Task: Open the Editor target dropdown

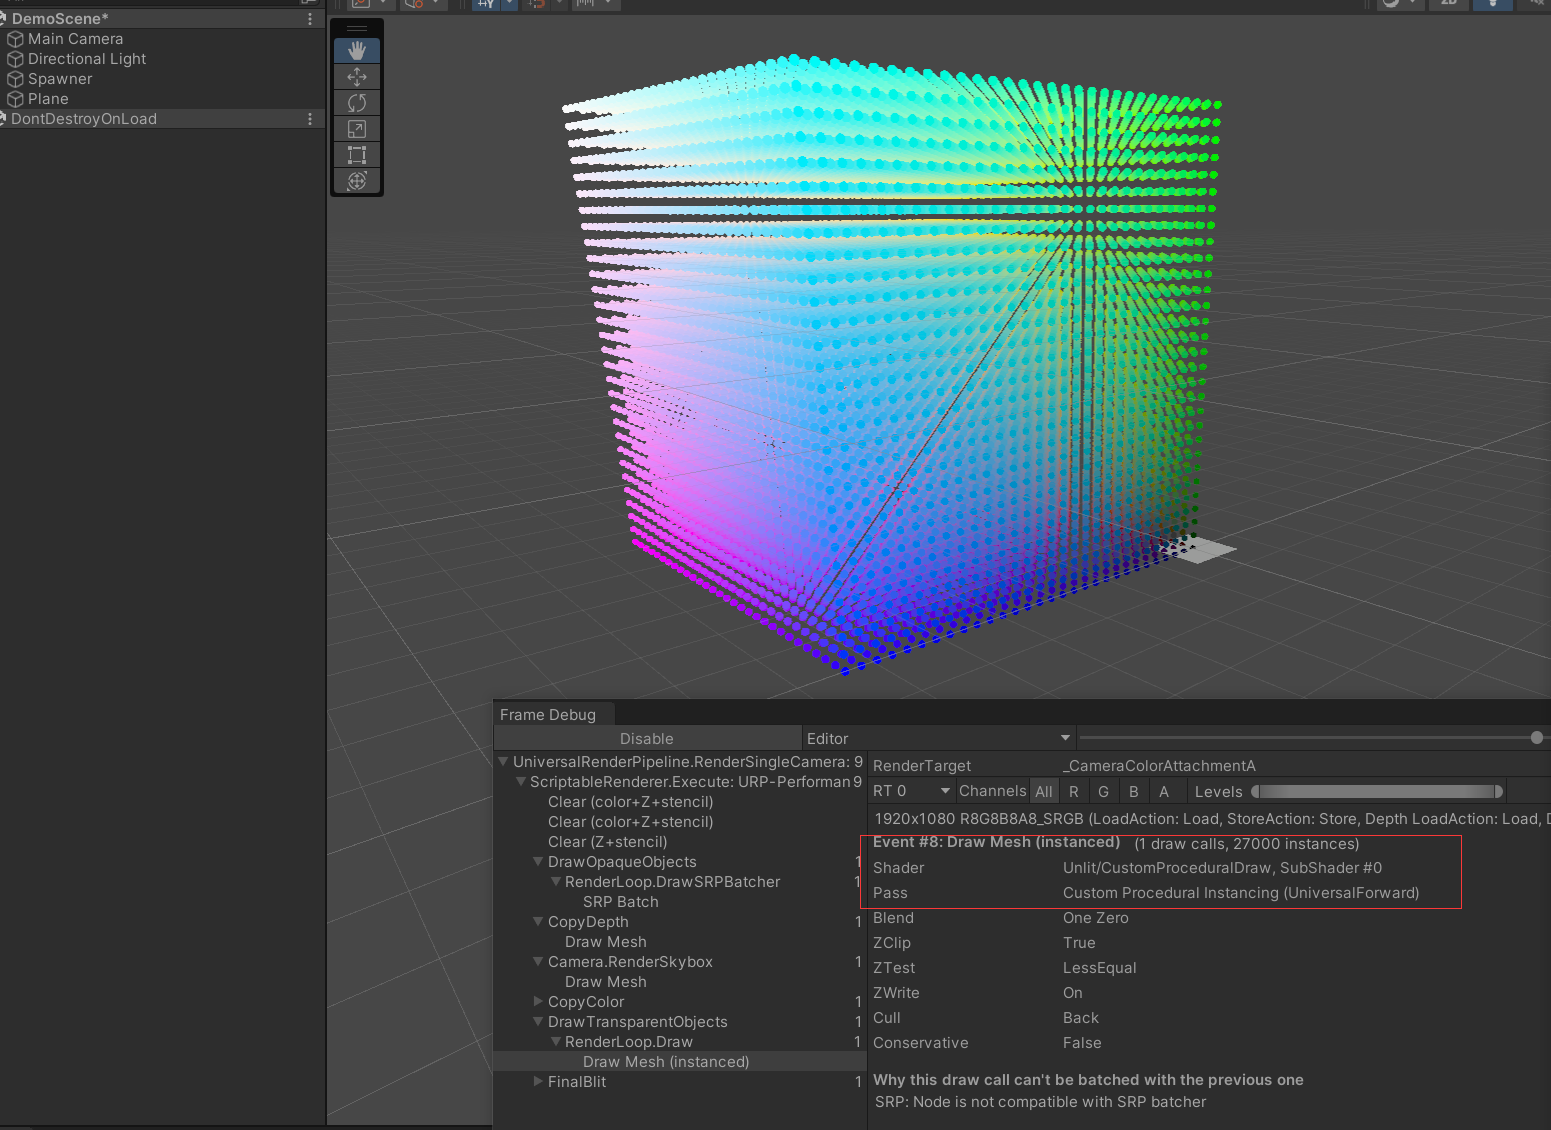Action: click(x=938, y=738)
